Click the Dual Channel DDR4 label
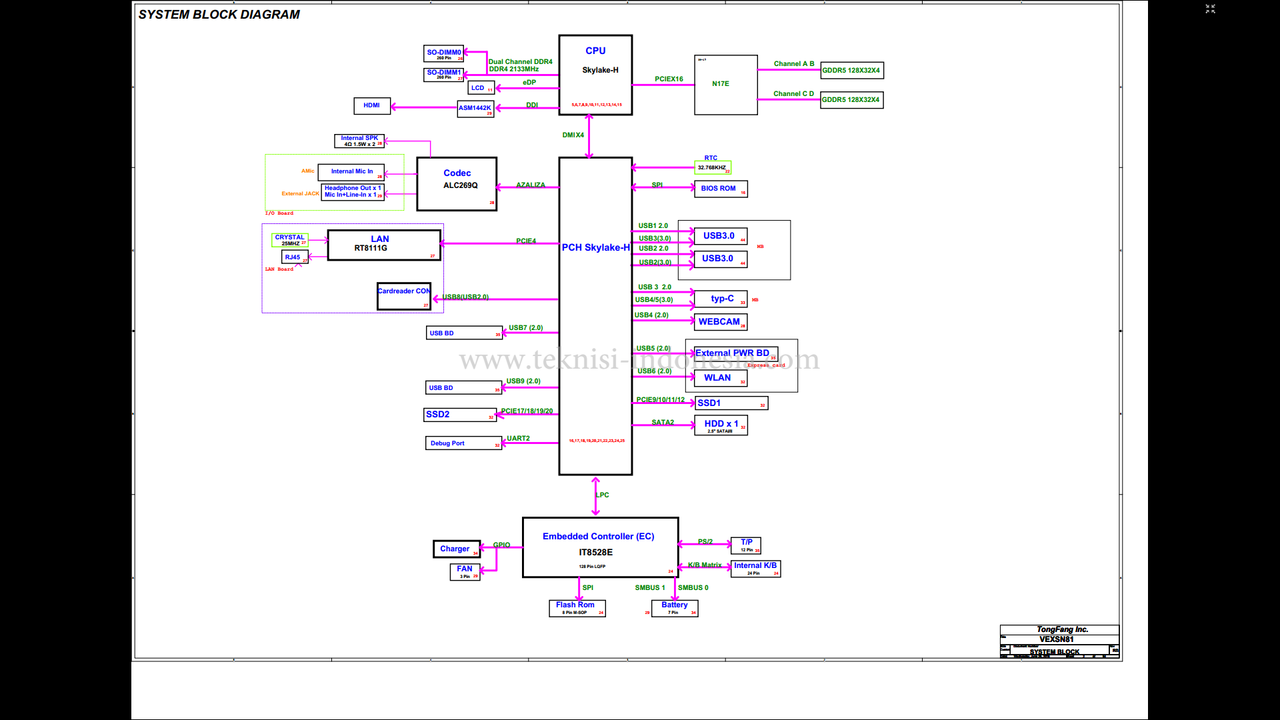 (520, 61)
